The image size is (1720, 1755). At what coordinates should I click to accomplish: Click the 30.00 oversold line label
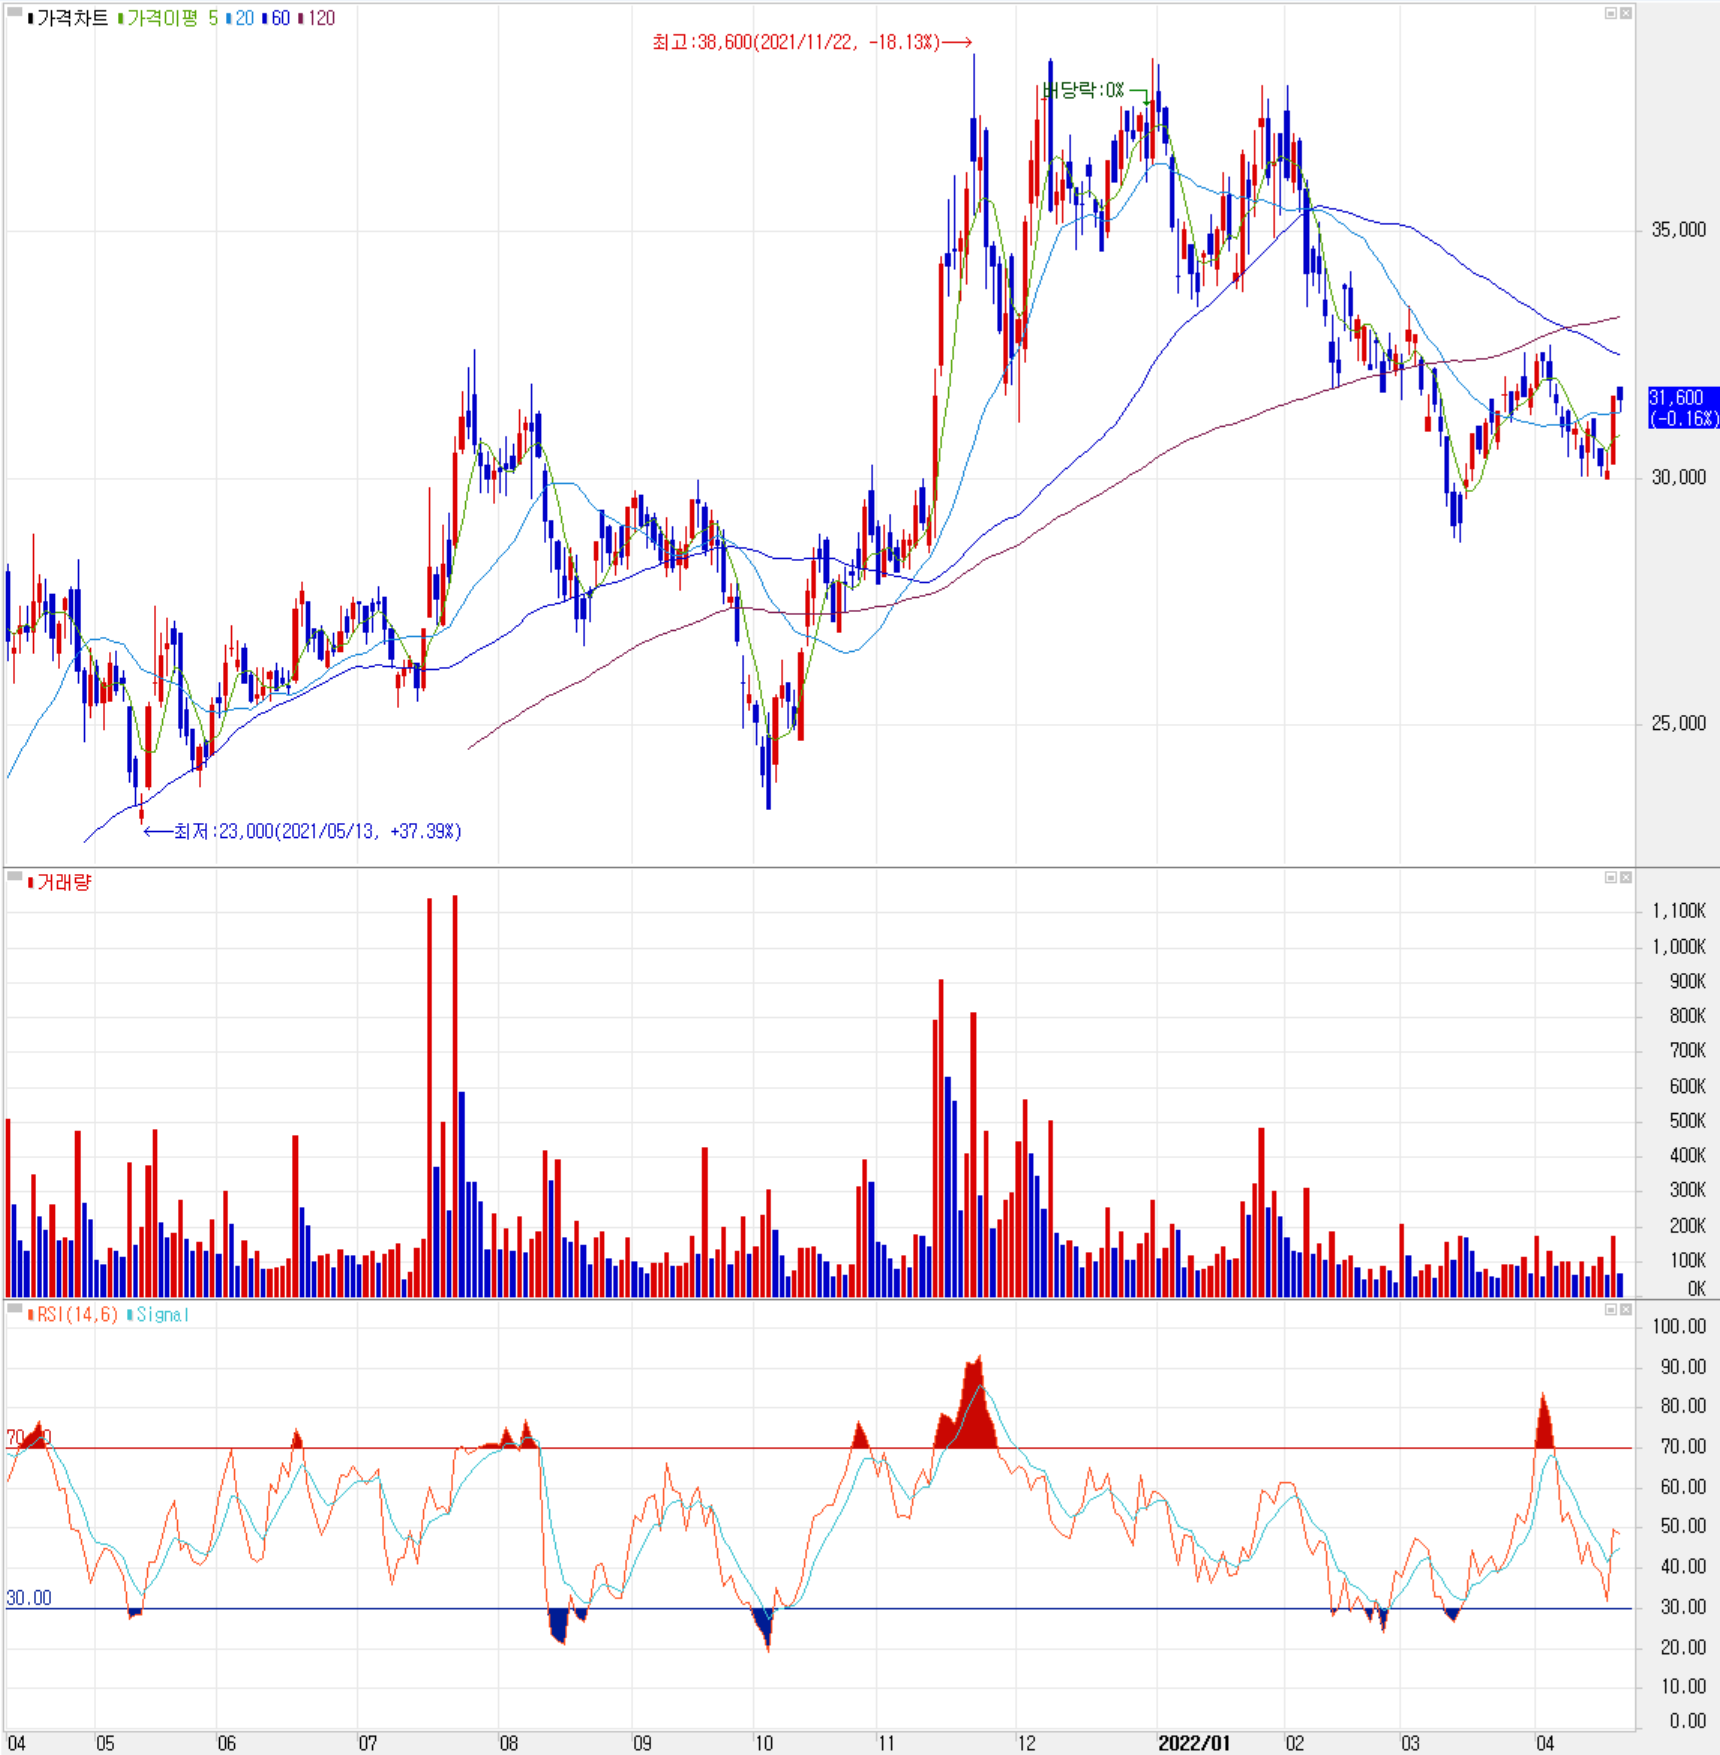[x=29, y=1598]
